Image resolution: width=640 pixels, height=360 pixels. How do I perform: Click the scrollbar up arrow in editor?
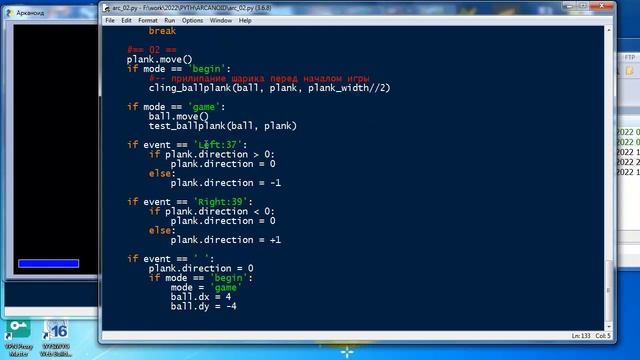pyautogui.click(x=609, y=30)
